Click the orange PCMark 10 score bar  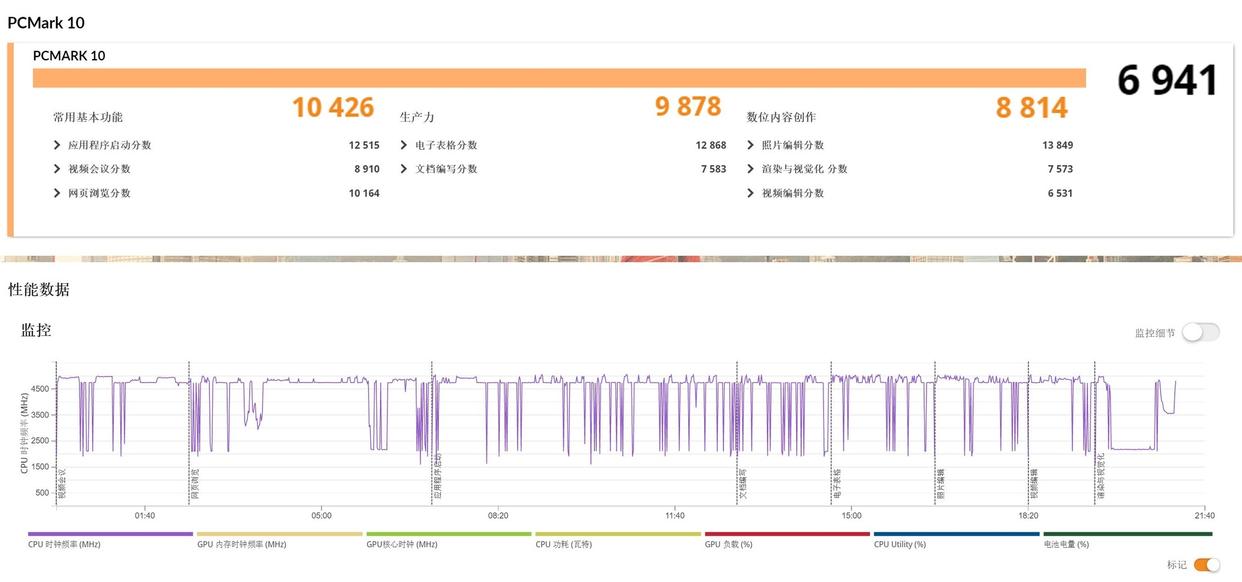point(559,78)
